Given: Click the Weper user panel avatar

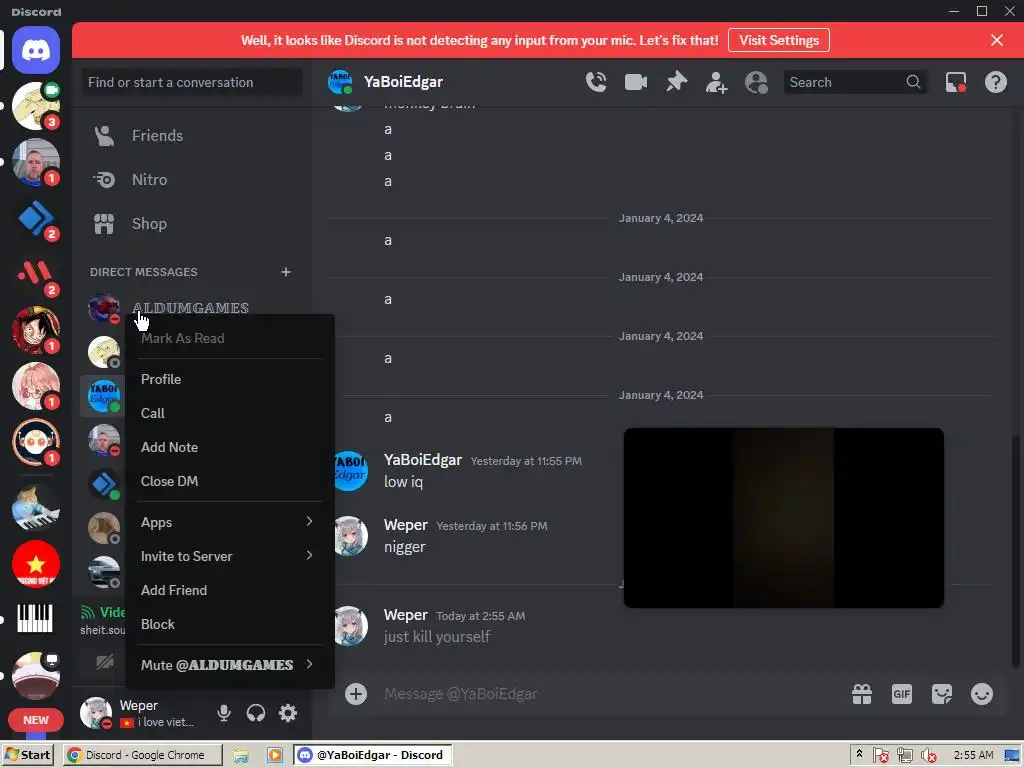Looking at the screenshot, I should click(x=96, y=712).
